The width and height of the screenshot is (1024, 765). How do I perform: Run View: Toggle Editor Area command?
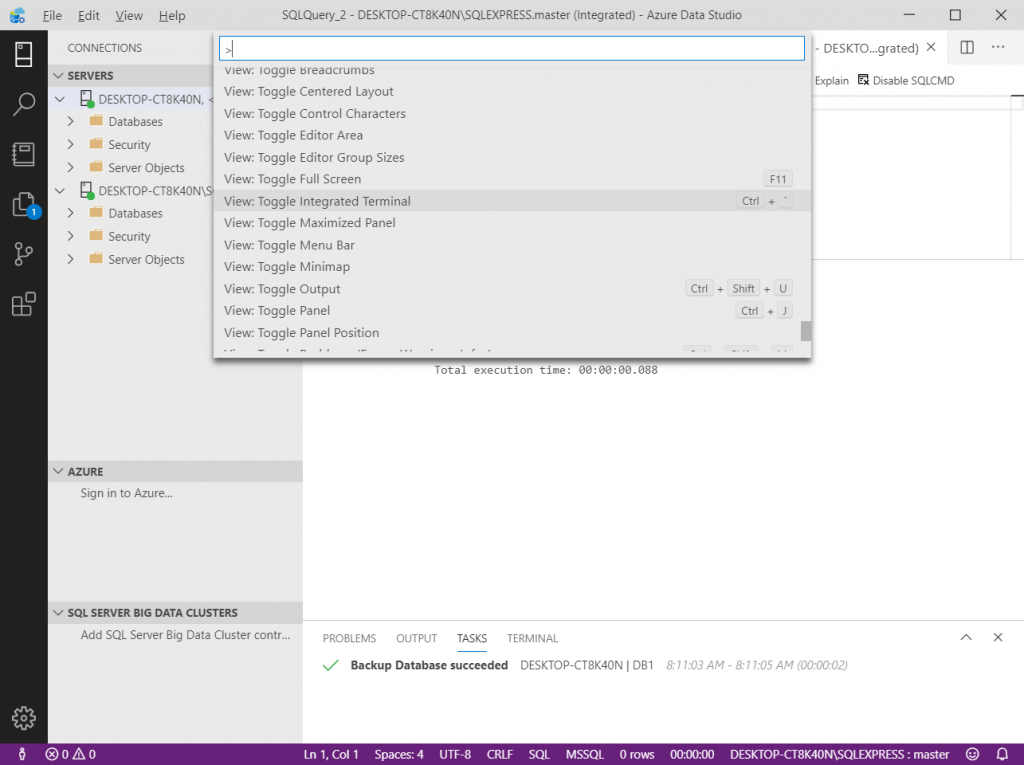(x=512, y=135)
